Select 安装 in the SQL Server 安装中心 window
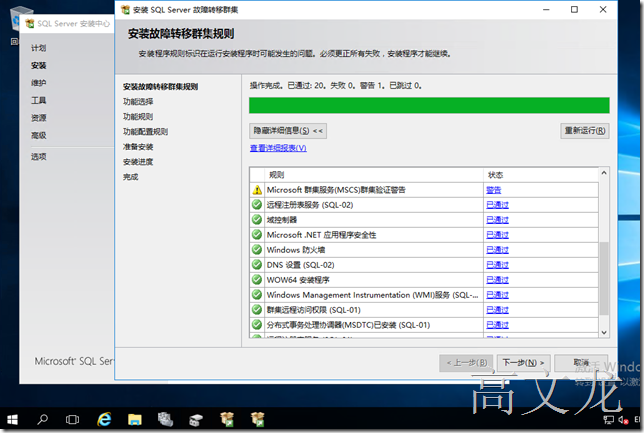Image resolution: width=644 pixels, height=433 pixels. click(x=39, y=65)
